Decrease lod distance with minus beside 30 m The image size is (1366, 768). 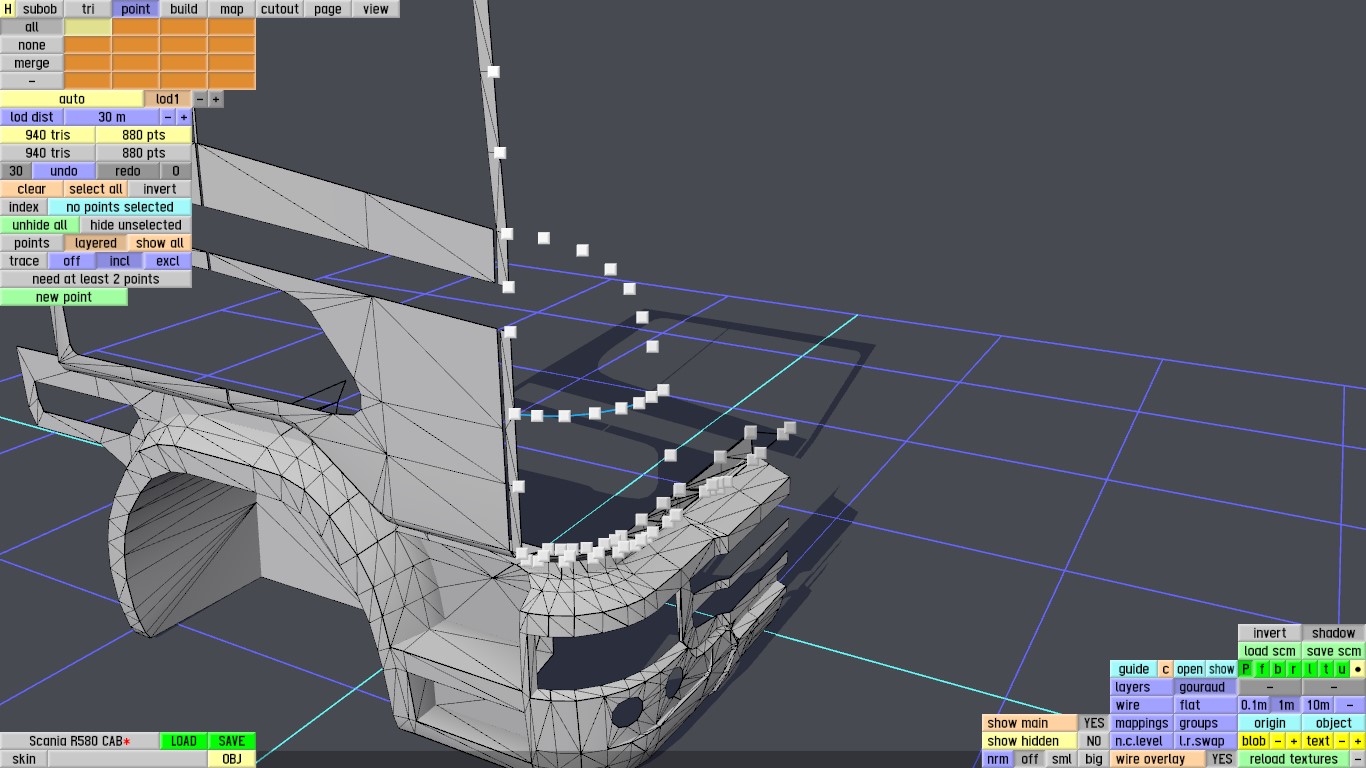coord(168,117)
